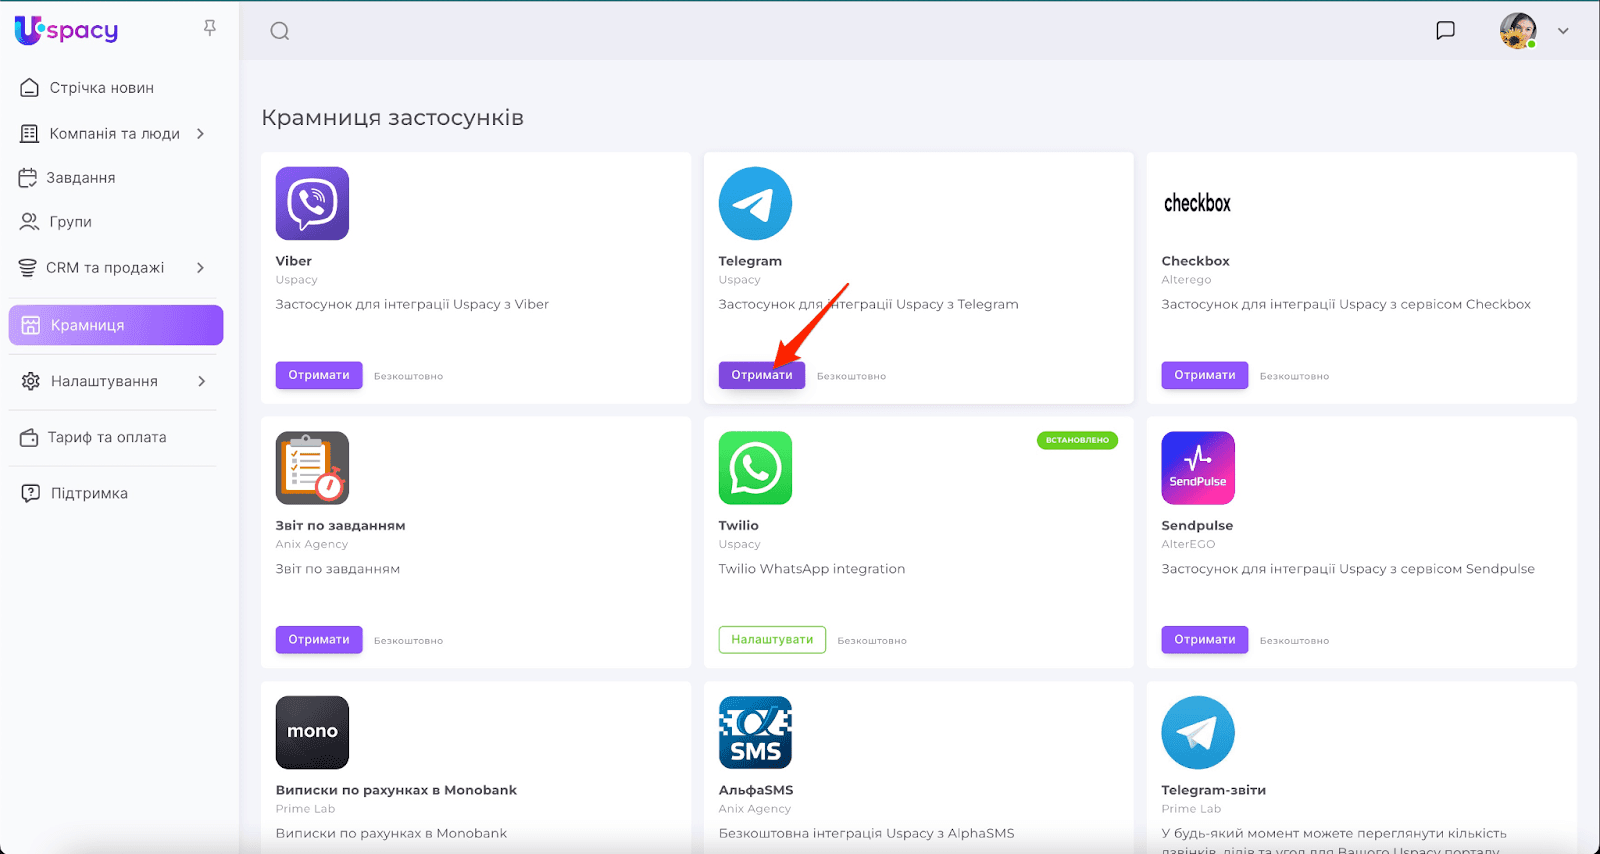
Task: Click the user profile avatar
Action: coord(1518,31)
